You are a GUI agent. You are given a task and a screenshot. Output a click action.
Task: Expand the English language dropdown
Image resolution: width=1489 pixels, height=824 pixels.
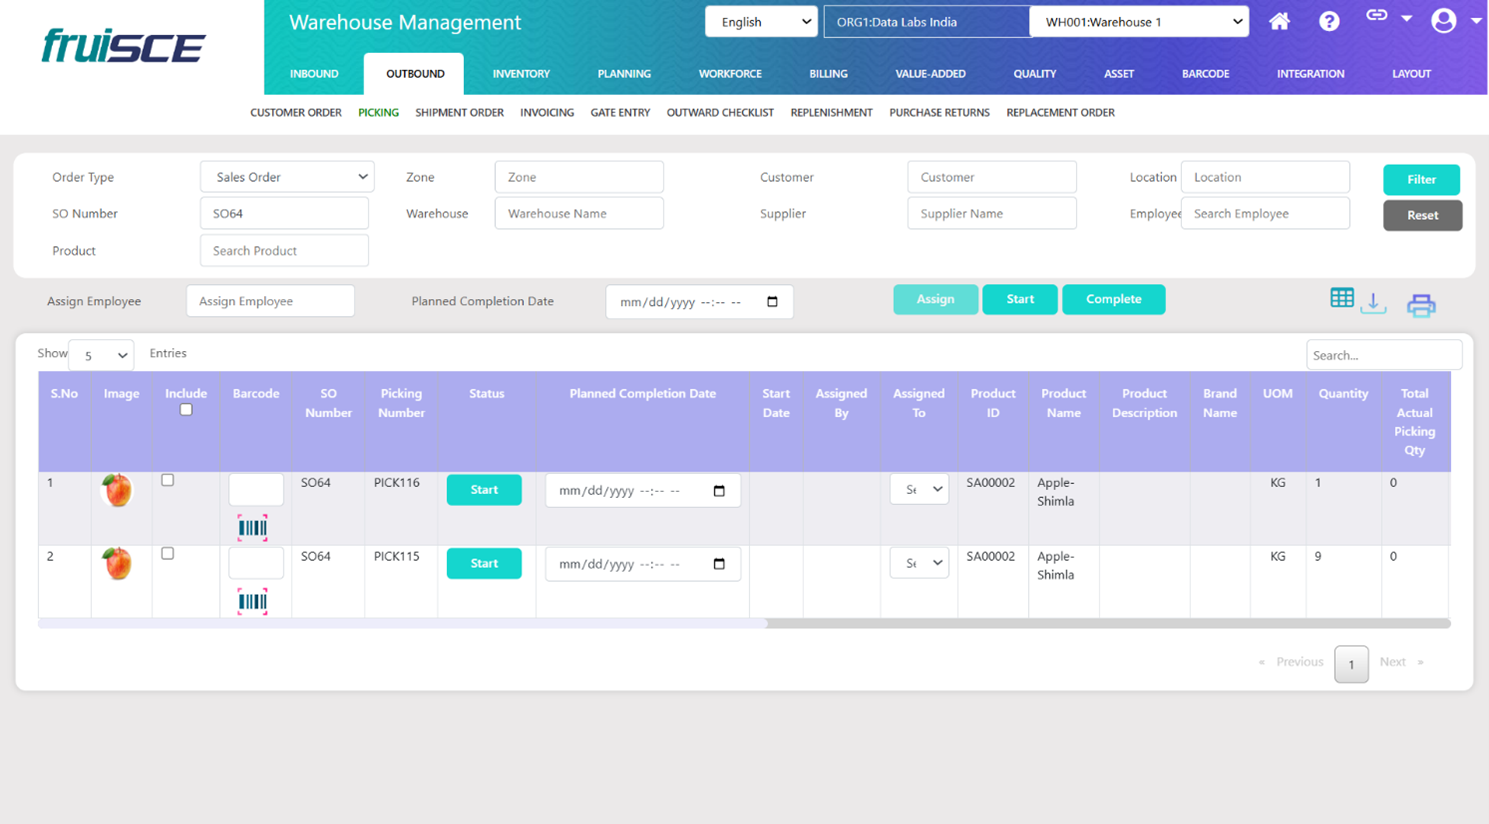point(761,22)
